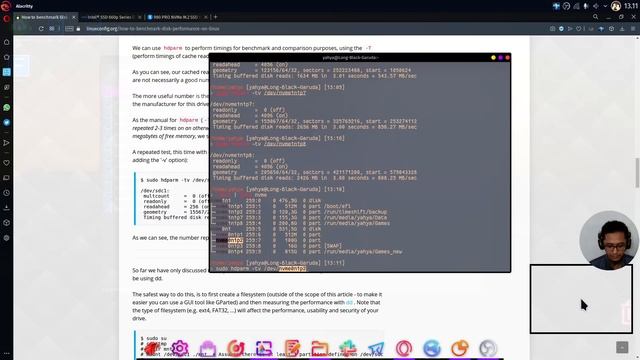The image size is (640, 360).
Task: Open WhatsApp in the Opera sidebar
Action: pyautogui.click(x=7, y=107)
